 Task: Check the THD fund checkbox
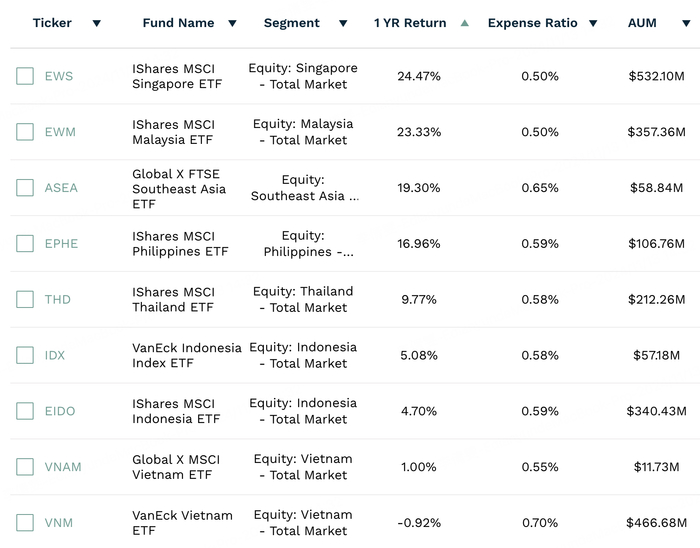tap(25, 299)
